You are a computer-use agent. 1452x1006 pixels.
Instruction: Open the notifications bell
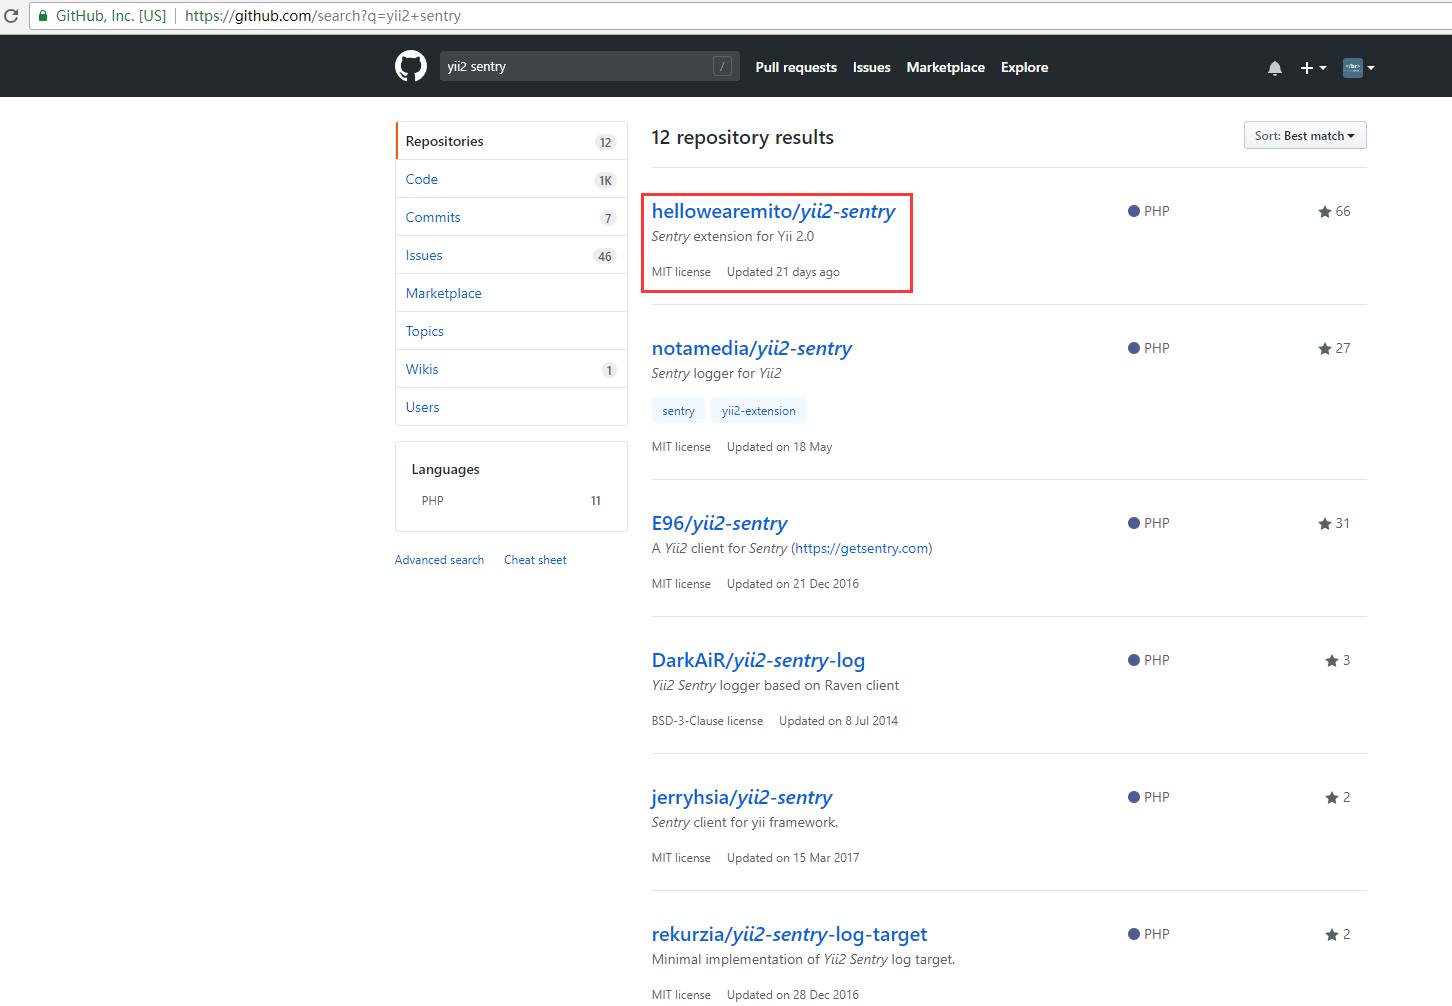[x=1274, y=68]
